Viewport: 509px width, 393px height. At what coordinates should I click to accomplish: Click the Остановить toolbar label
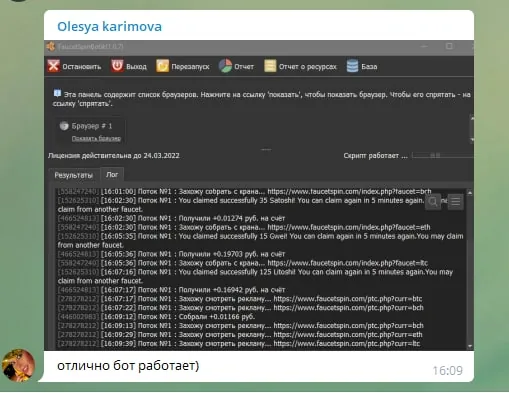click(82, 67)
